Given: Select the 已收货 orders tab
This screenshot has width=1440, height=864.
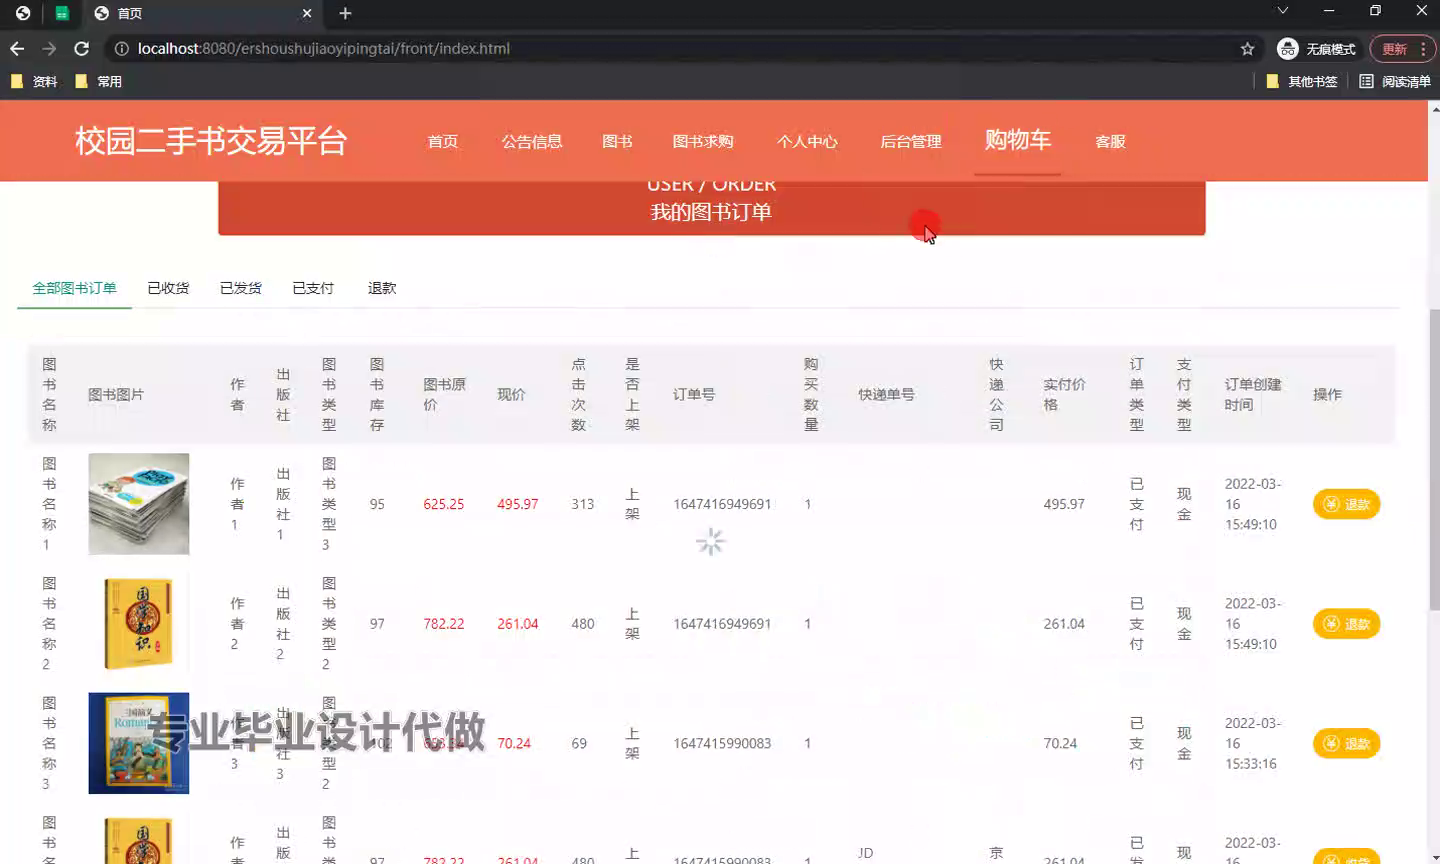Looking at the screenshot, I should pos(168,288).
